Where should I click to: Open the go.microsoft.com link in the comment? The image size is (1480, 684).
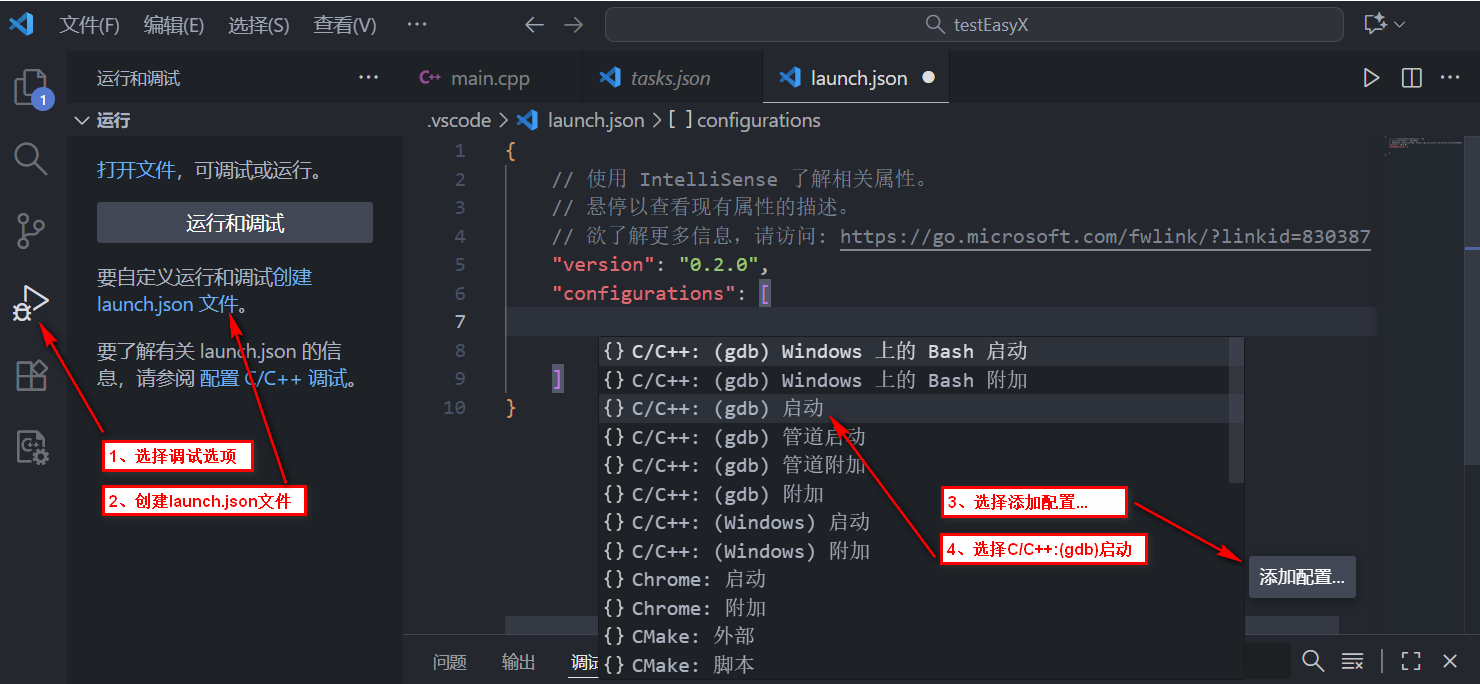click(1105, 236)
